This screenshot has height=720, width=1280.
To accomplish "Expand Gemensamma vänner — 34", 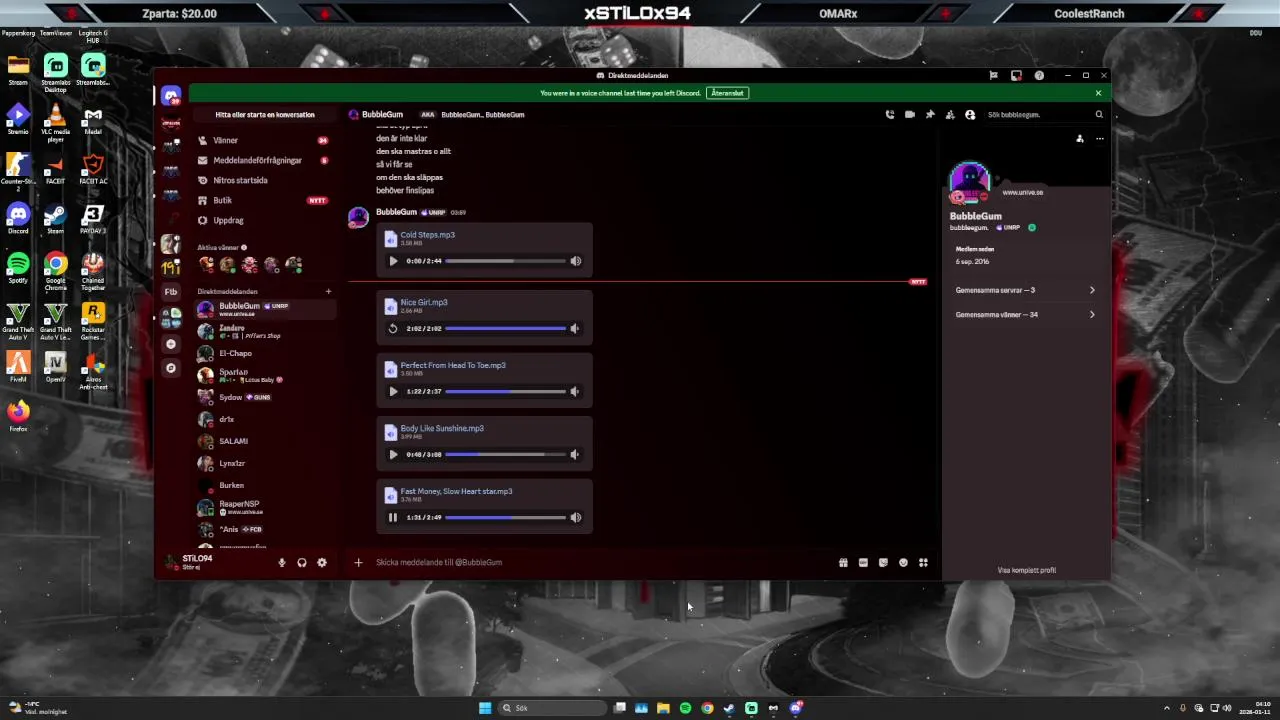I will (x=1025, y=314).
